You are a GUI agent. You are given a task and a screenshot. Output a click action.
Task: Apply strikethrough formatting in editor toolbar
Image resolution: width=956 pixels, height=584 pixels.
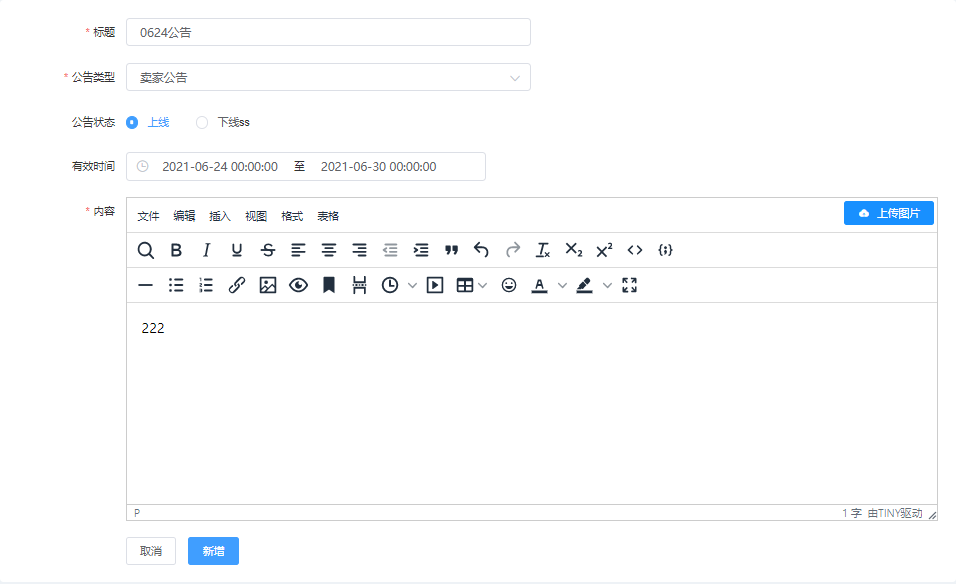click(x=267, y=250)
